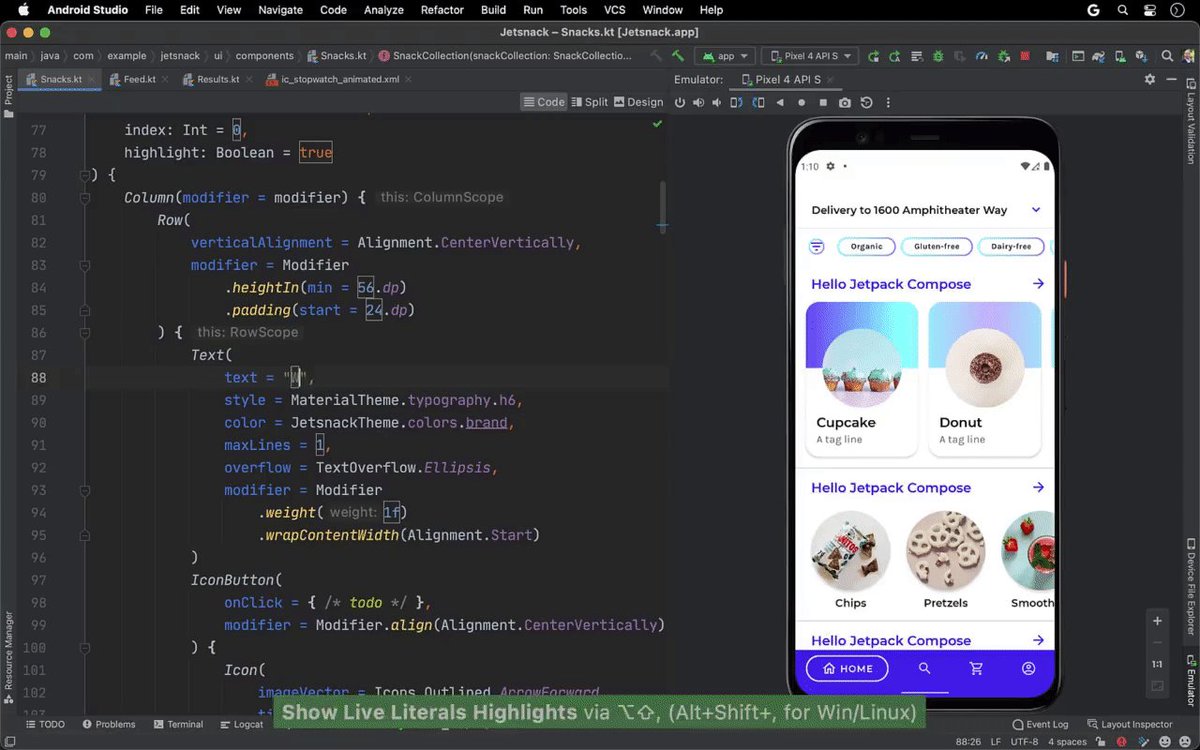The height and width of the screenshot is (750, 1200).
Task: Switch the editor to Code view
Action: pos(544,102)
